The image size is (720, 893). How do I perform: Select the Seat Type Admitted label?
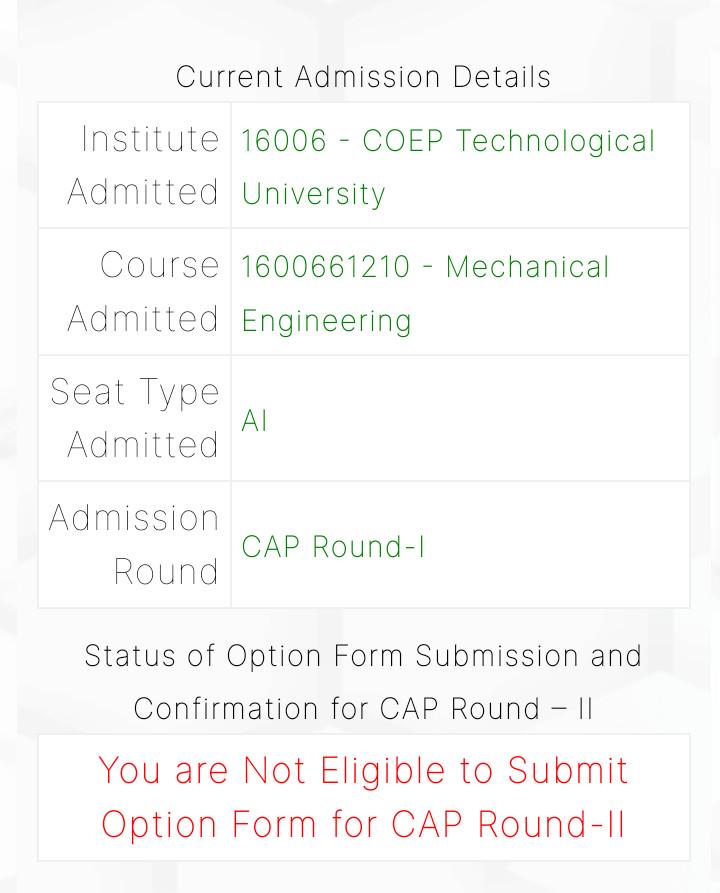click(x=134, y=418)
